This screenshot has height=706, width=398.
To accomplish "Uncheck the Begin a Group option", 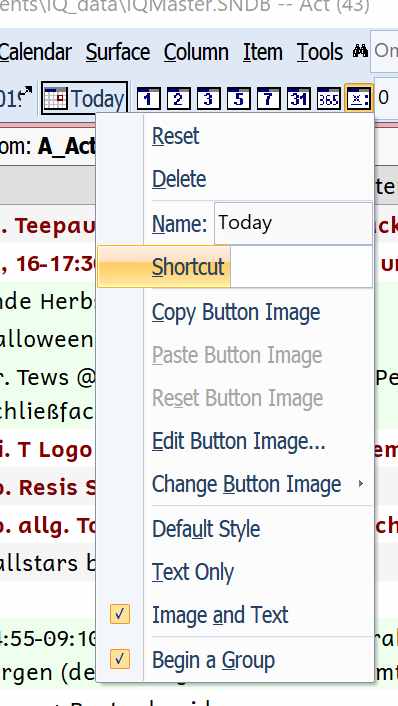I will pos(120,660).
